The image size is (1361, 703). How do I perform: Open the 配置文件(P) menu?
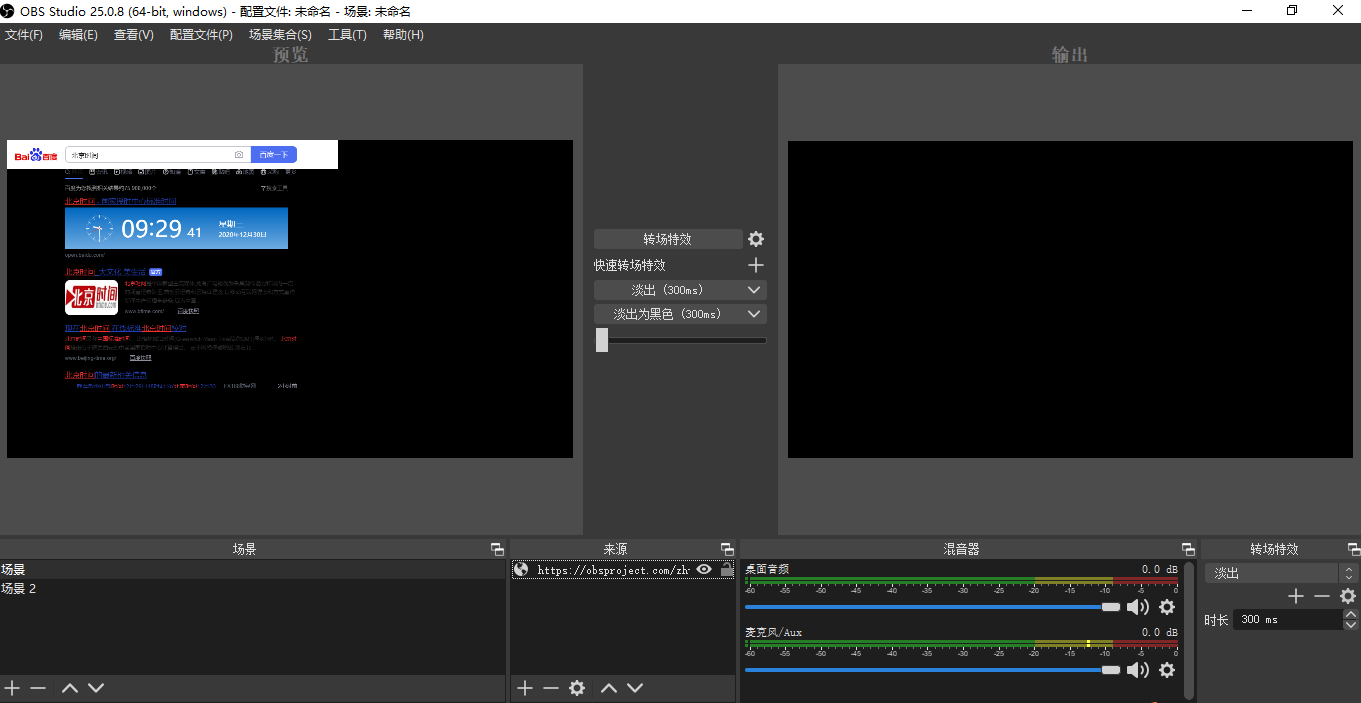pyautogui.click(x=201, y=35)
